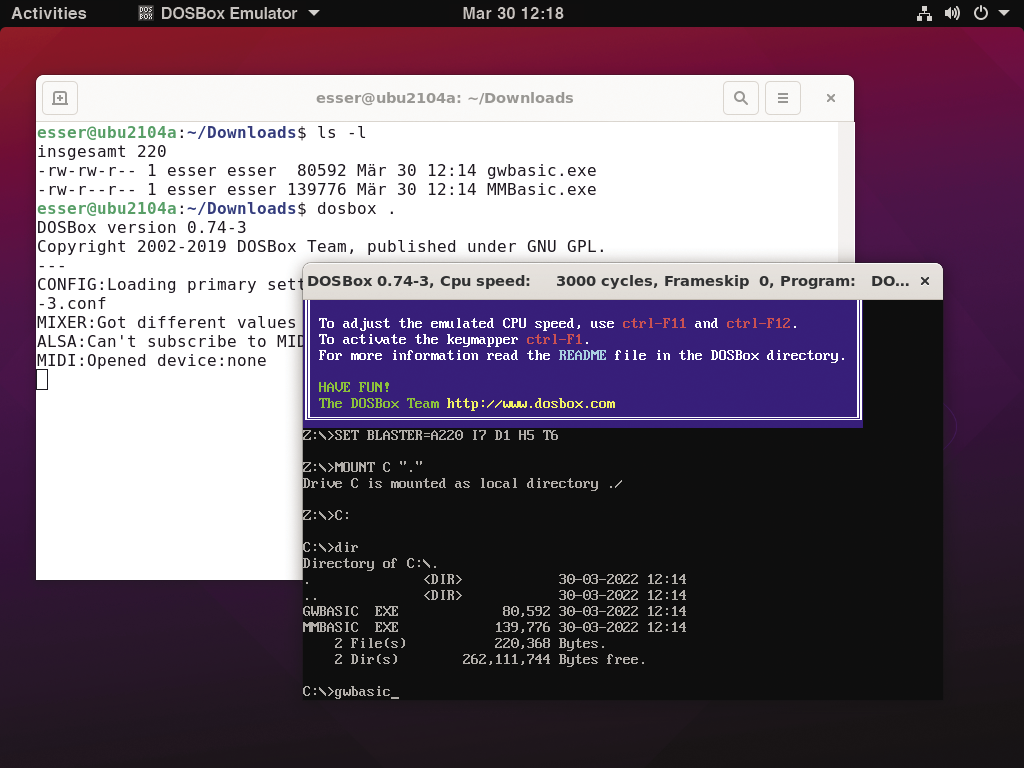Click the speaker volume icon in top bar
This screenshot has width=1024, height=768.
[x=952, y=13]
